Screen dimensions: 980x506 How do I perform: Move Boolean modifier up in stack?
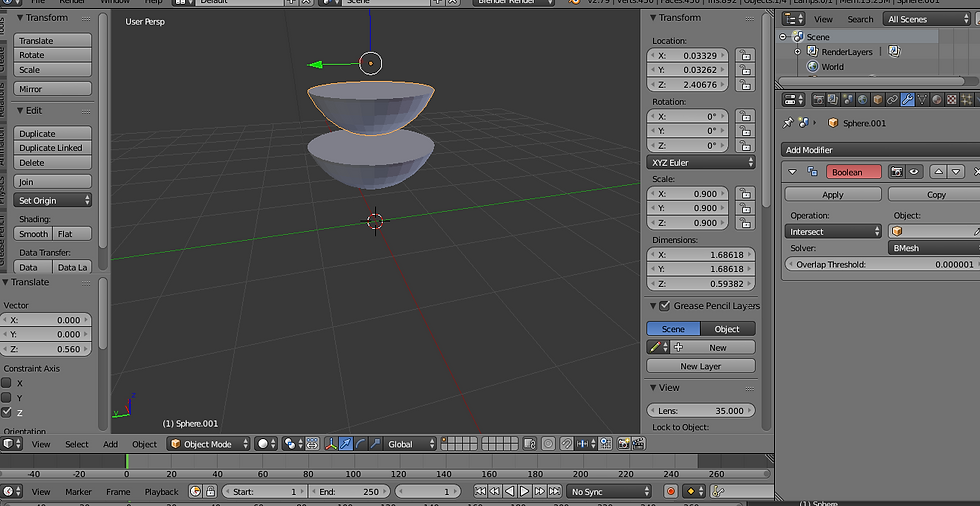pos(938,172)
